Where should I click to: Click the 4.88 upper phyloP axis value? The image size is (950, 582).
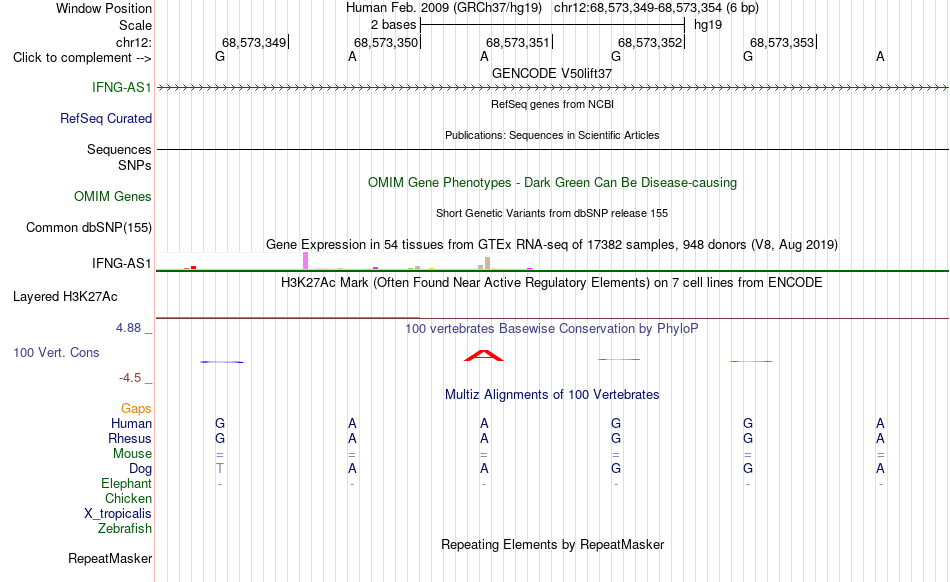point(128,328)
